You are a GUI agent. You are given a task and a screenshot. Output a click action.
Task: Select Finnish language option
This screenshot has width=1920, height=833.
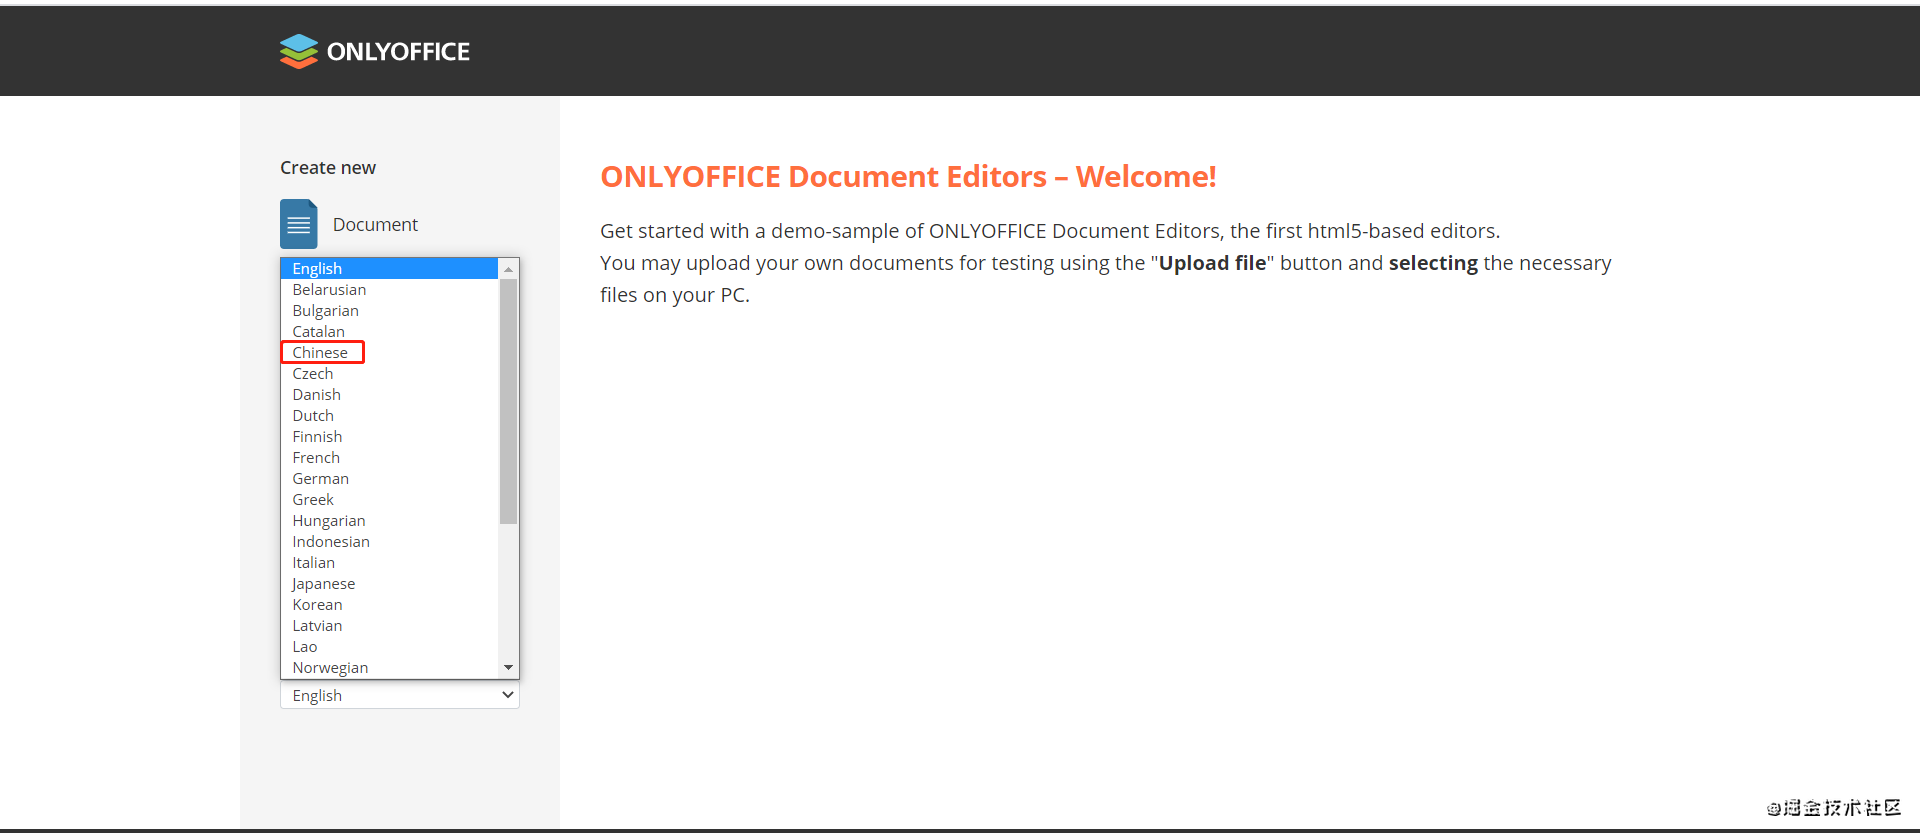coord(390,436)
